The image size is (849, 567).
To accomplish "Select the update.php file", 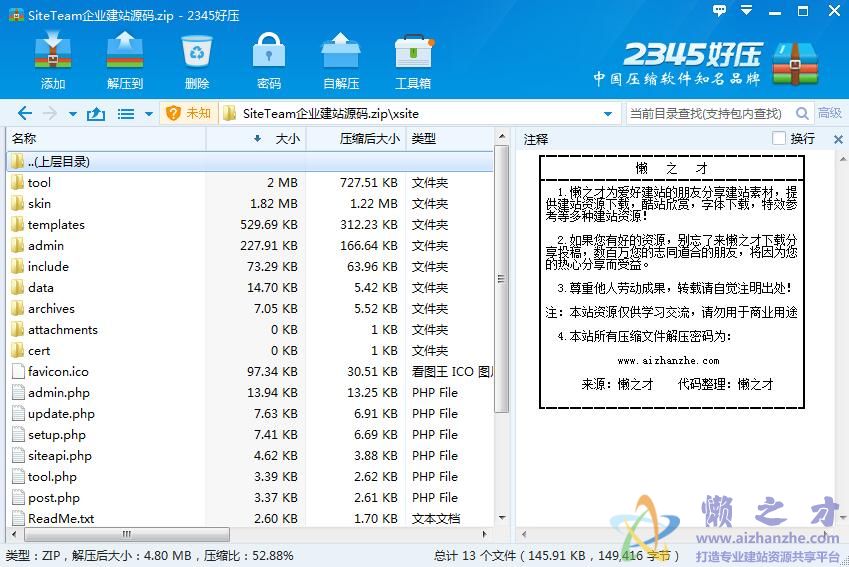I will click(x=250, y=414).
